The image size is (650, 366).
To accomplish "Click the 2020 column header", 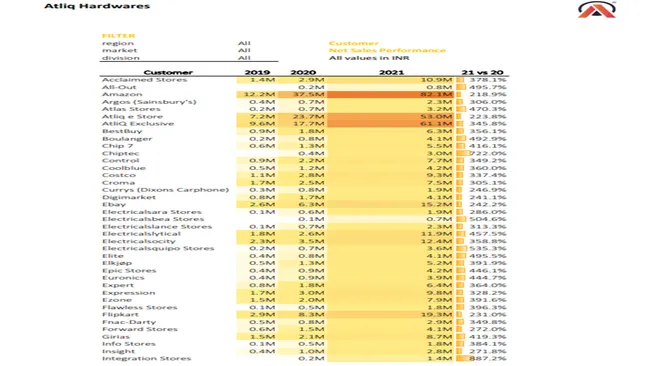I will pyautogui.click(x=303, y=72).
